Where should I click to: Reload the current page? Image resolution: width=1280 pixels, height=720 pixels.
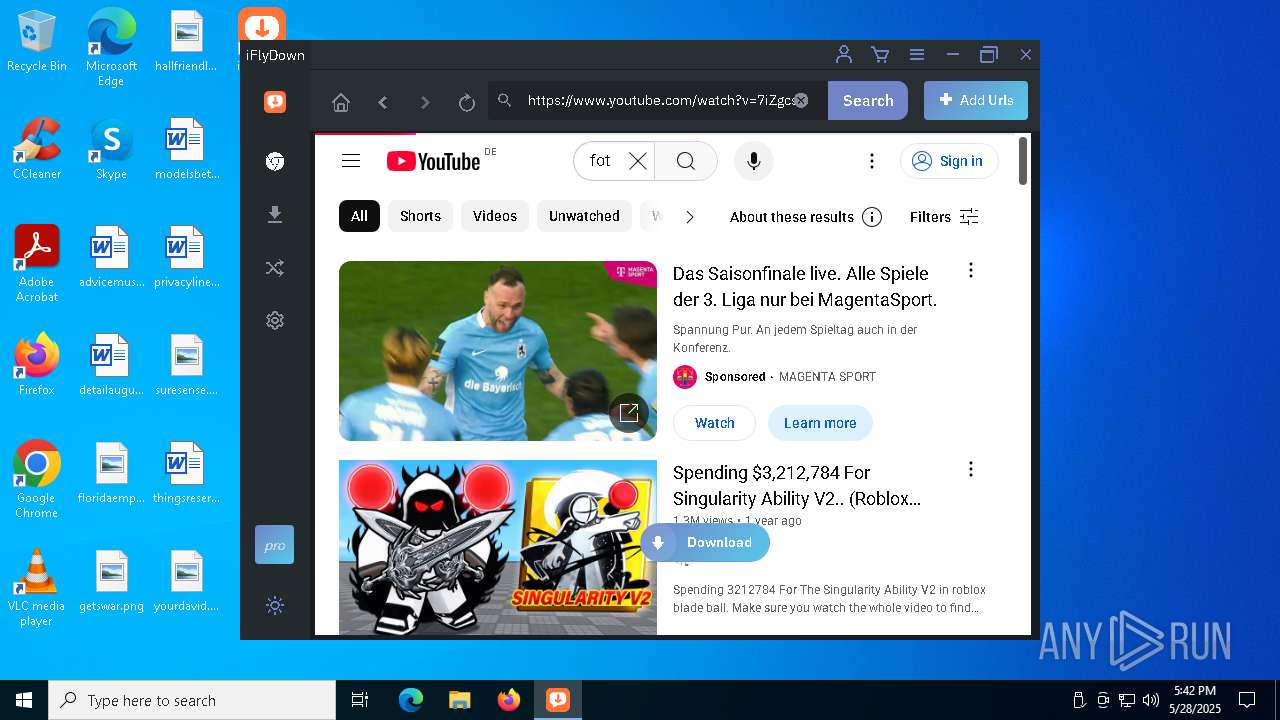tap(466, 102)
